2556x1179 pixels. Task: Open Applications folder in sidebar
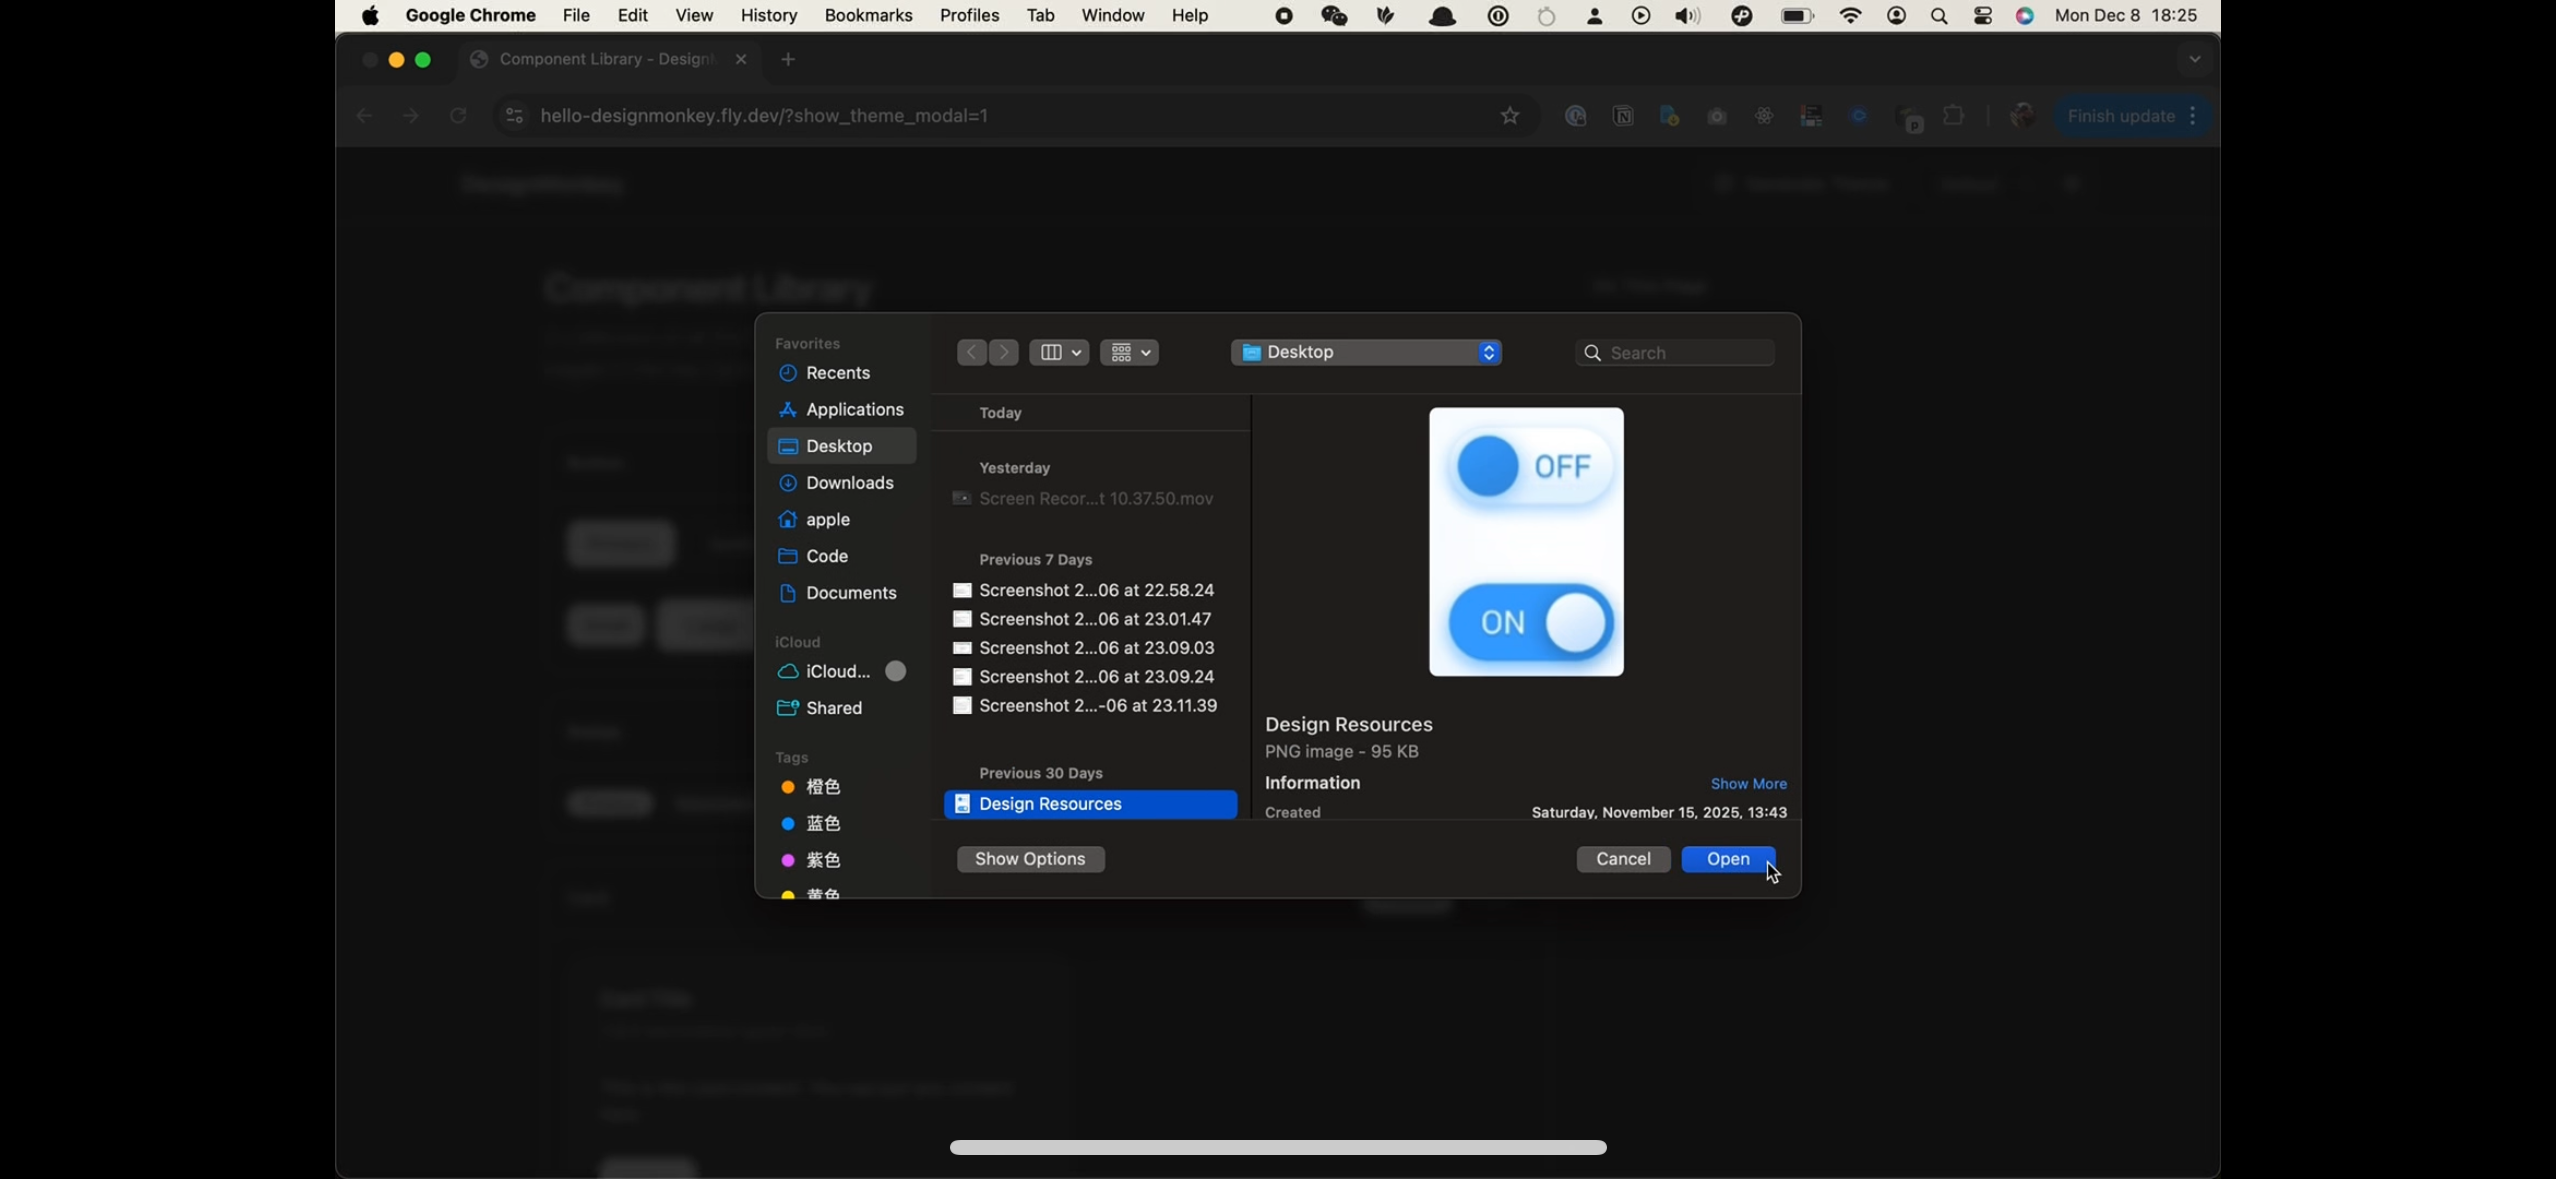[x=853, y=410]
